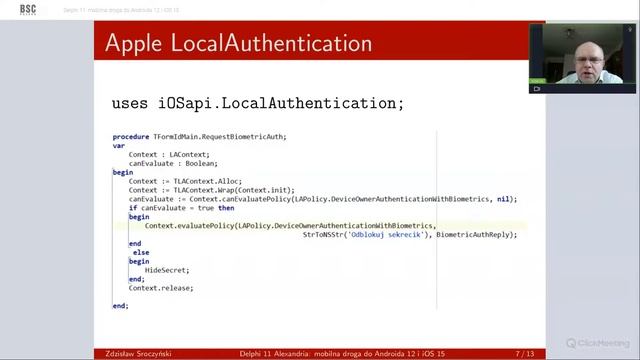Click the BSC logo in the header
Image resolution: width=640 pixels, height=360 pixels.
point(28,10)
